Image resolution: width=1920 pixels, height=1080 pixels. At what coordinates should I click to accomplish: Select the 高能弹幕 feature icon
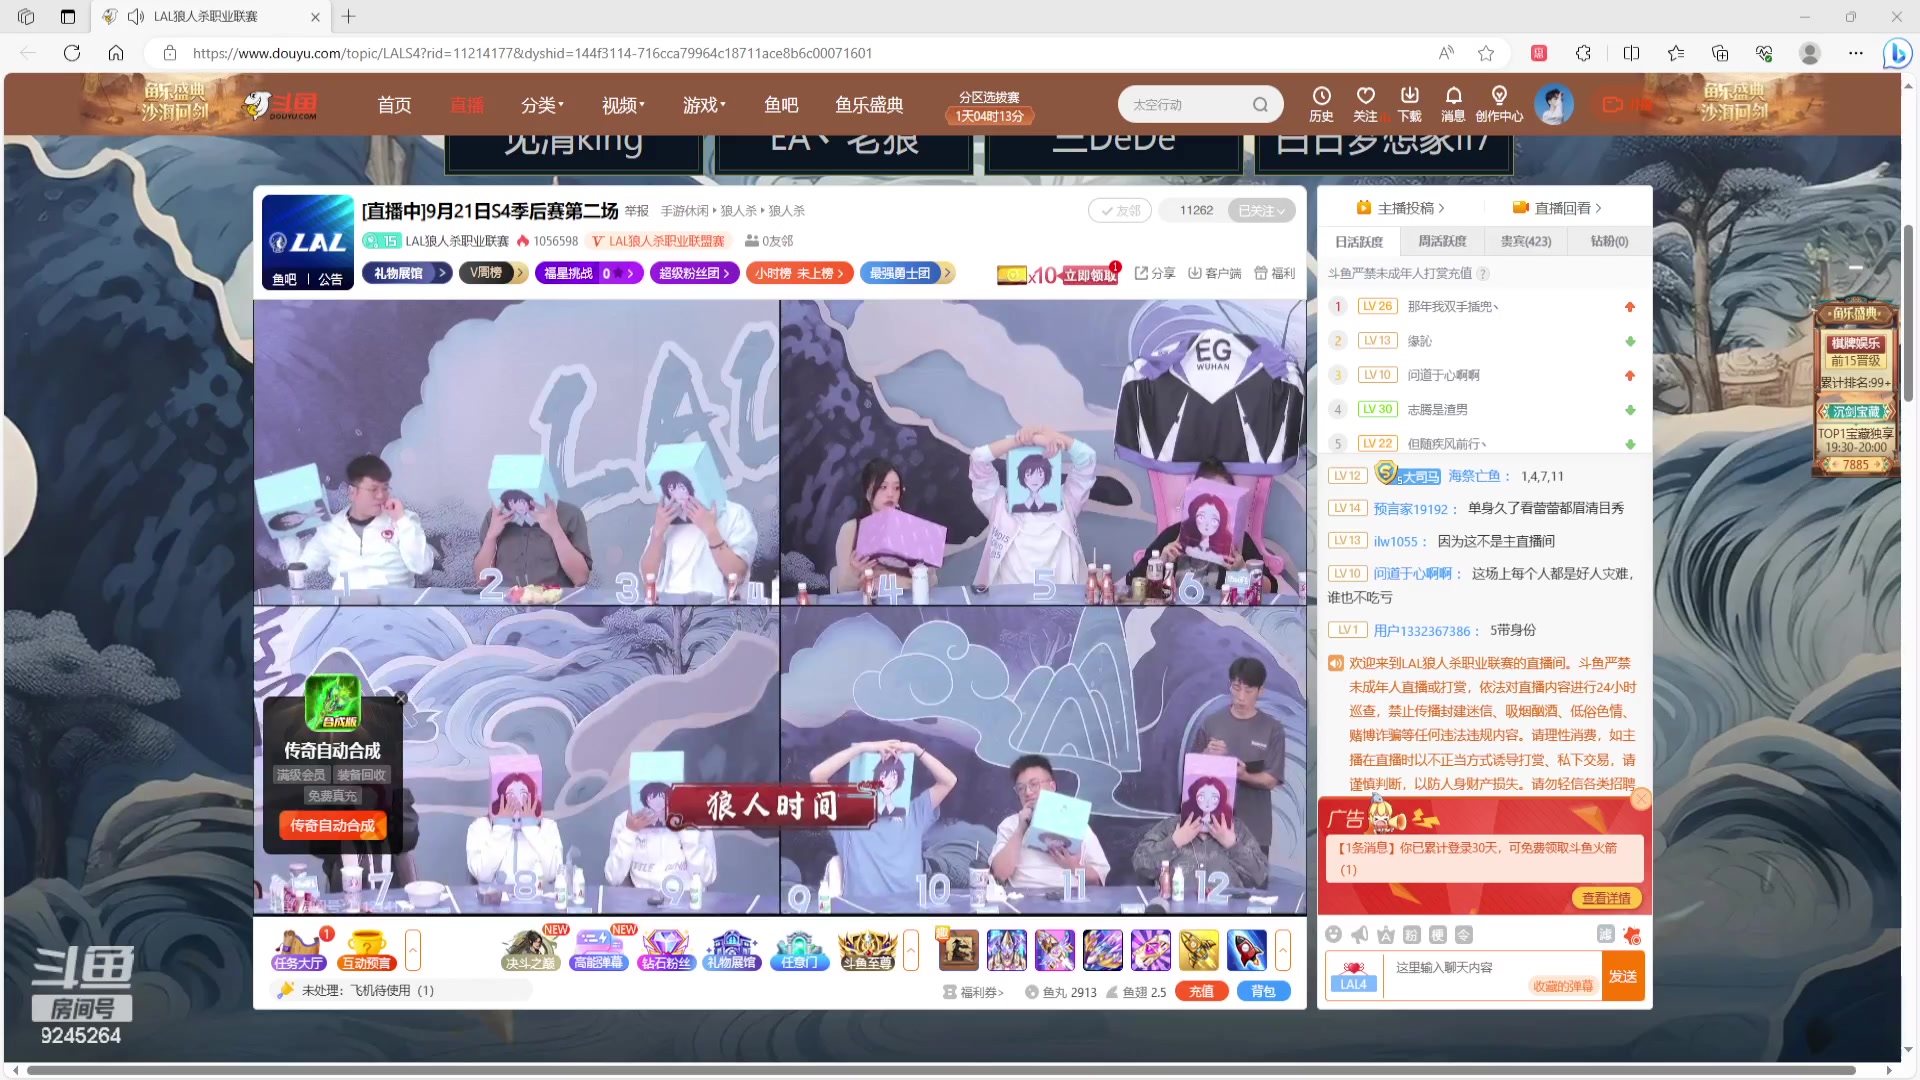pos(598,948)
